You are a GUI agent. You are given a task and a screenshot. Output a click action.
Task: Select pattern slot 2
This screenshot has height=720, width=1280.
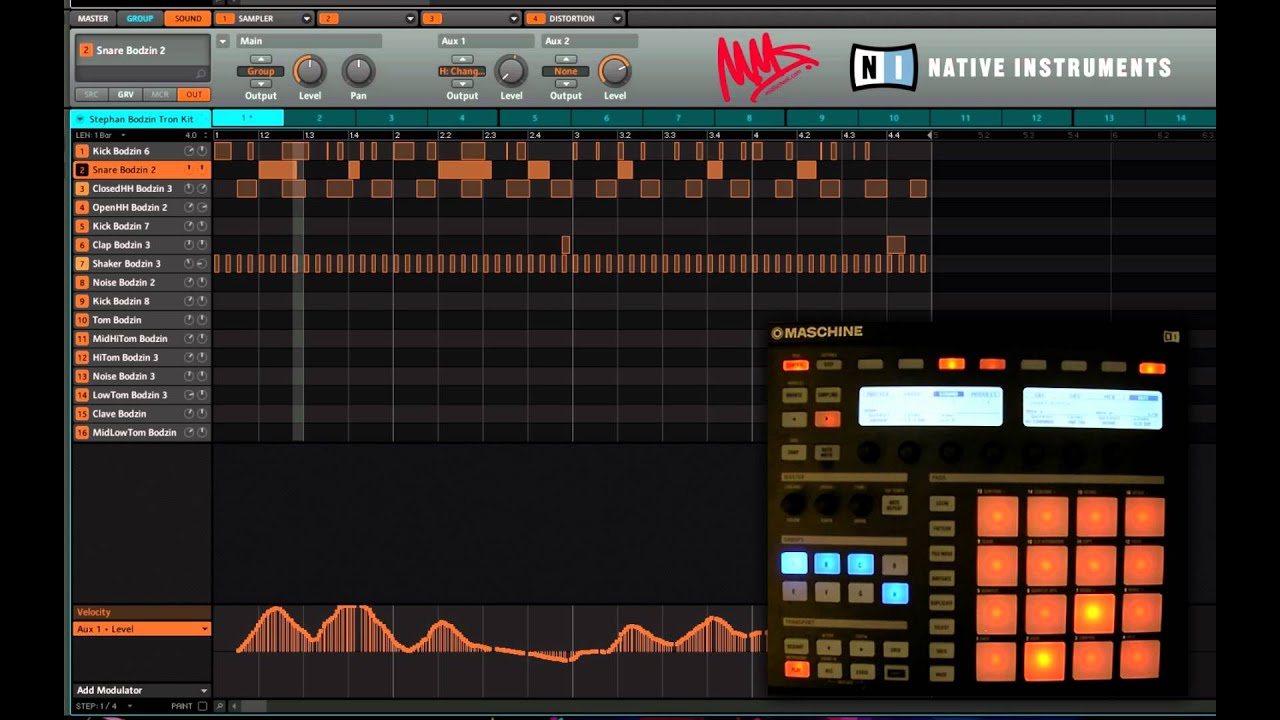(320, 118)
